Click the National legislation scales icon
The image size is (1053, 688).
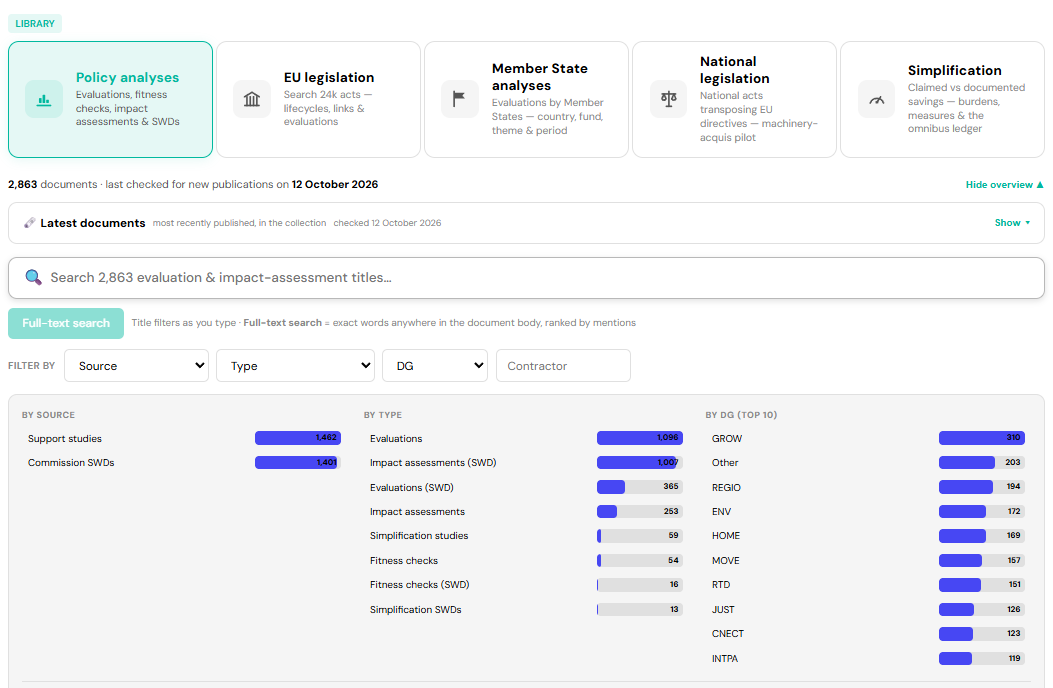[x=668, y=99]
